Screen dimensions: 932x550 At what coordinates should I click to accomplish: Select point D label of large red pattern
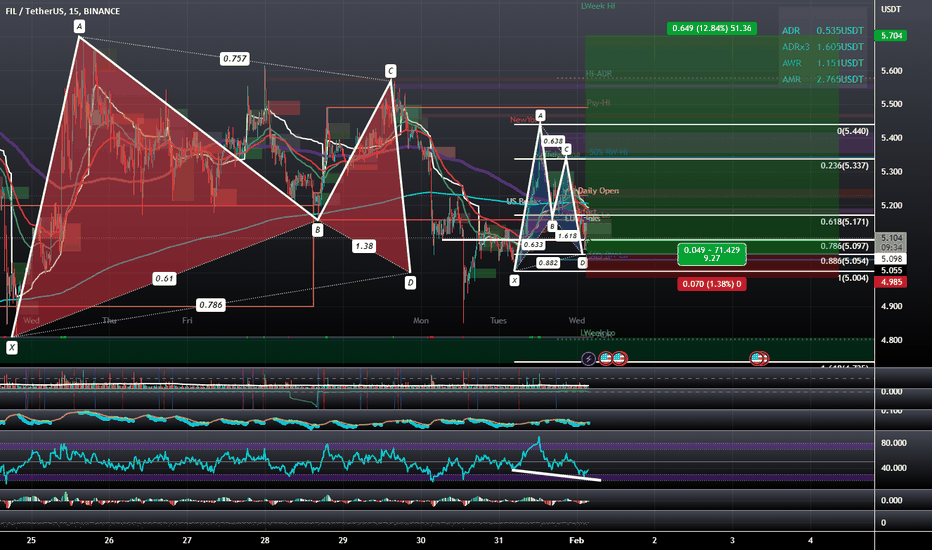coord(410,283)
